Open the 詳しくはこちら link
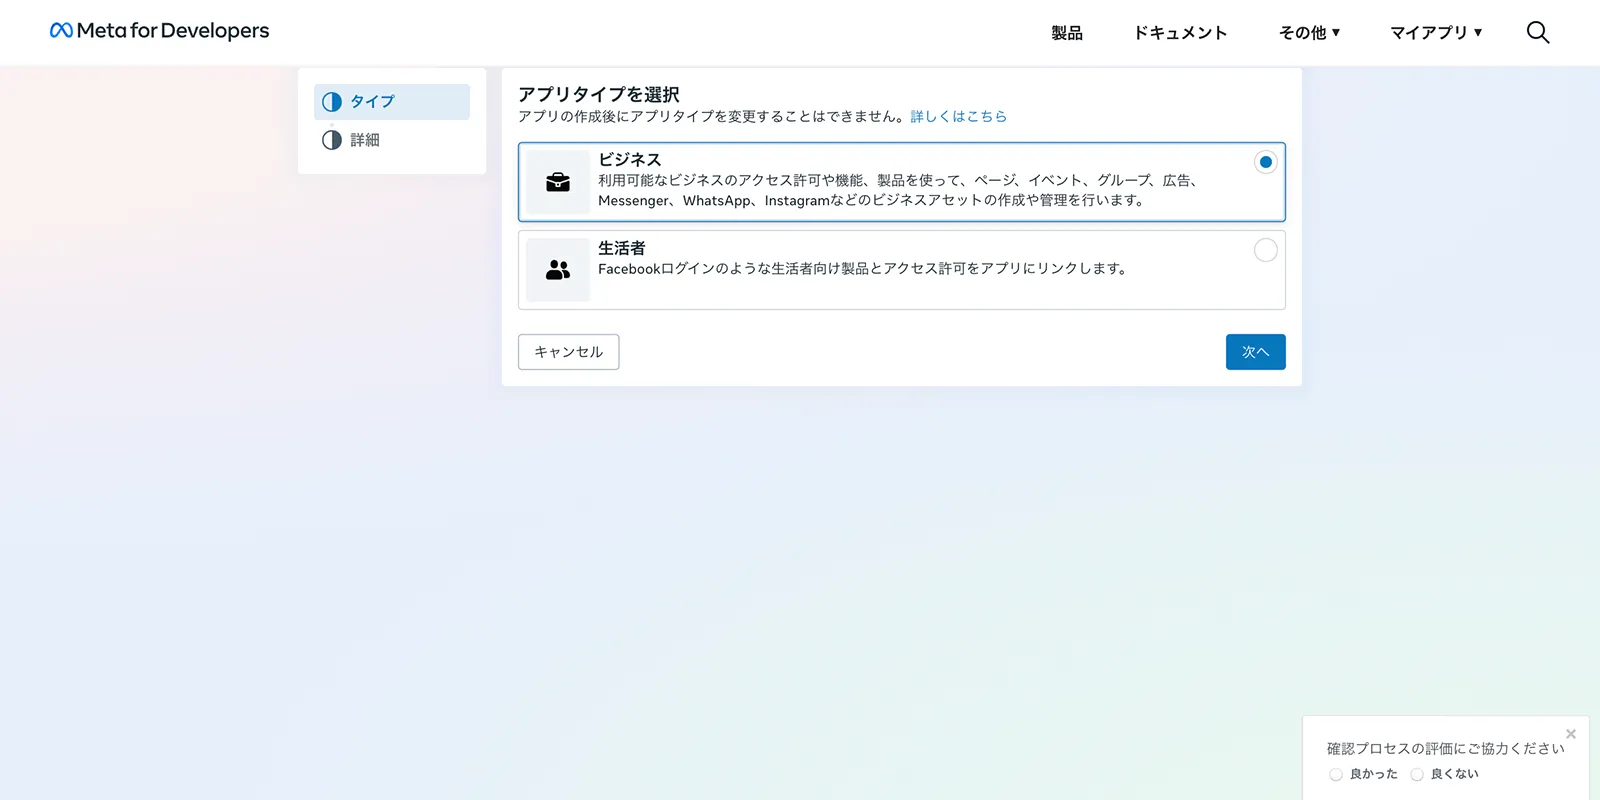1600x800 pixels. 959,116
